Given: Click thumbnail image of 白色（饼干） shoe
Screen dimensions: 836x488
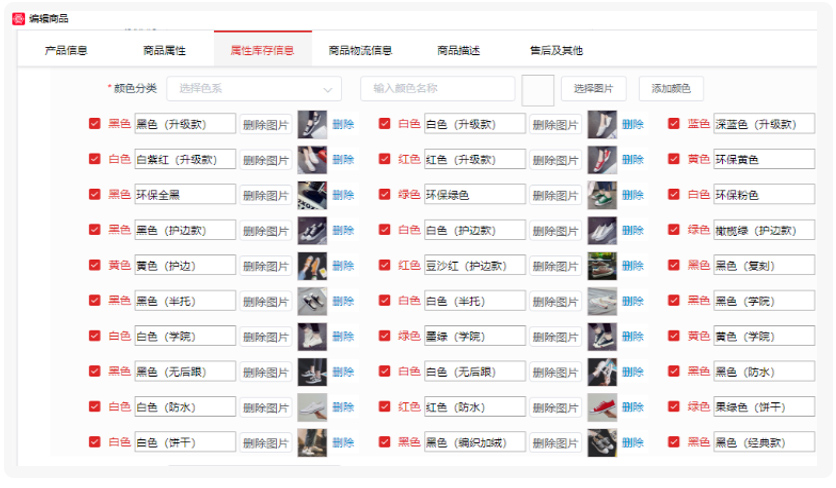Looking at the screenshot, I should point(312,443).
